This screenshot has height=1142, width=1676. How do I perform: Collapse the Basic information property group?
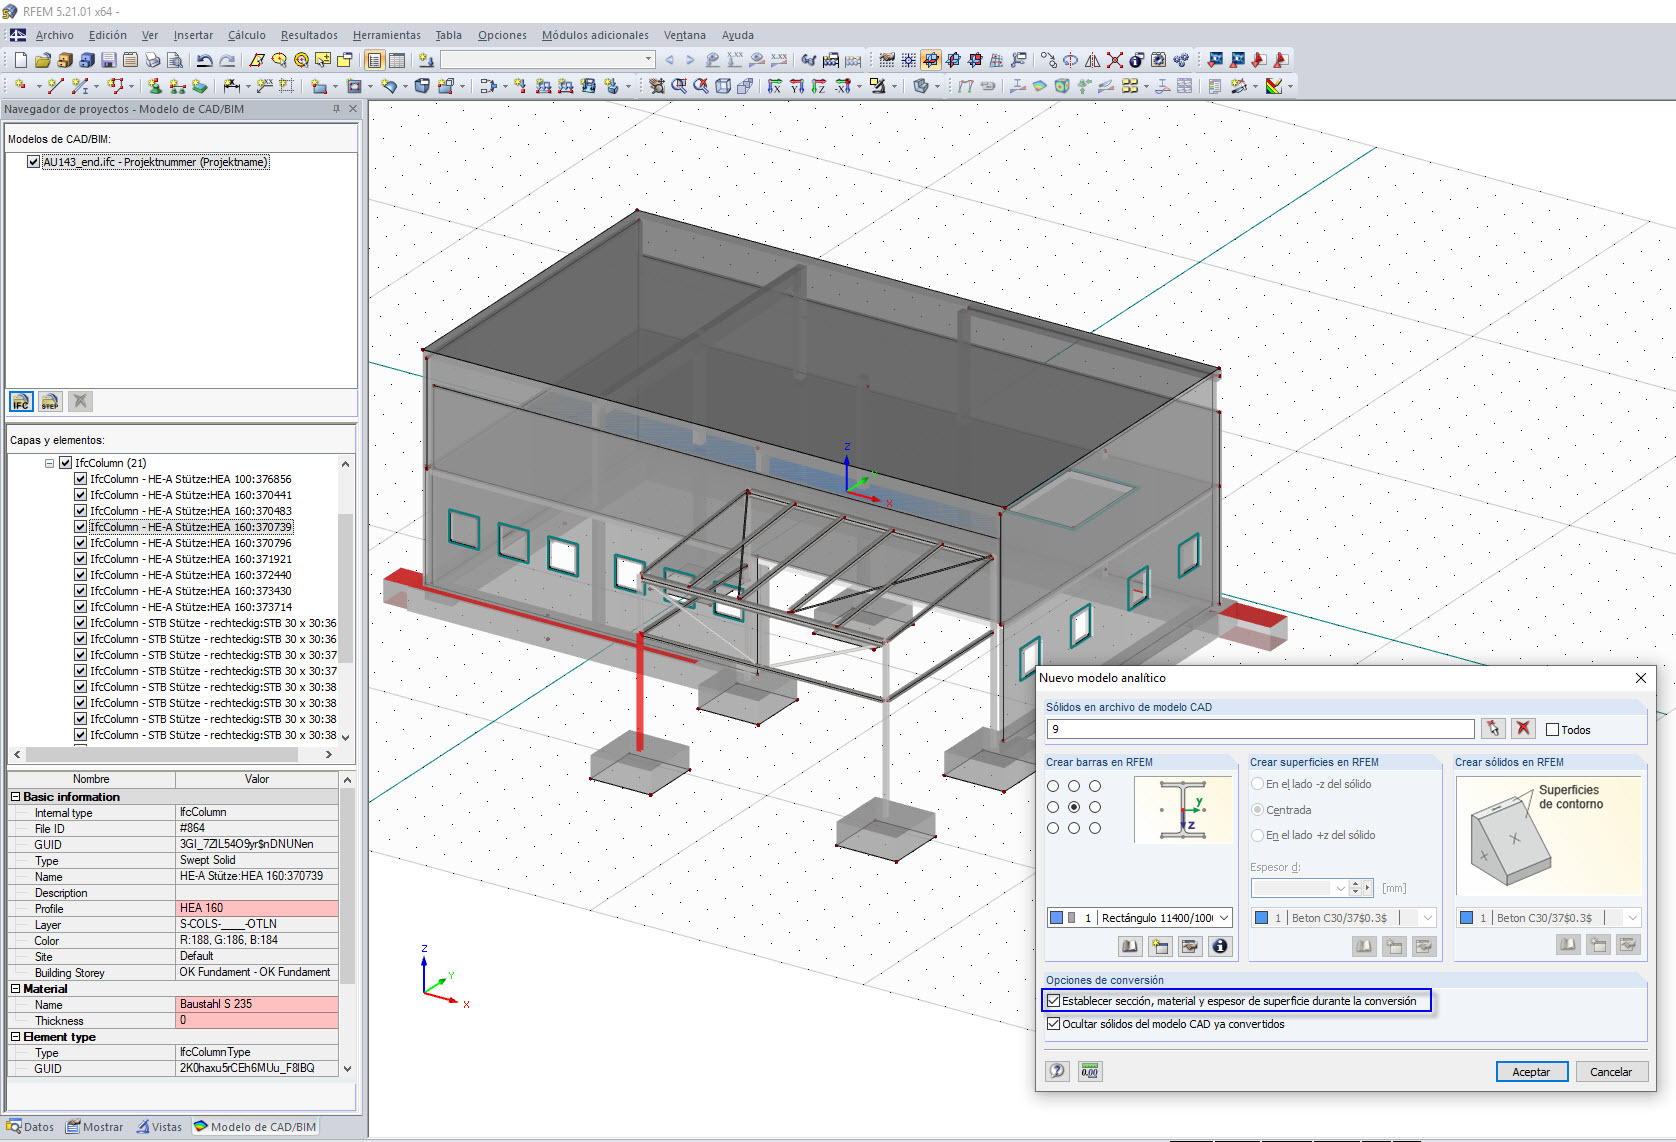(16, 797)
